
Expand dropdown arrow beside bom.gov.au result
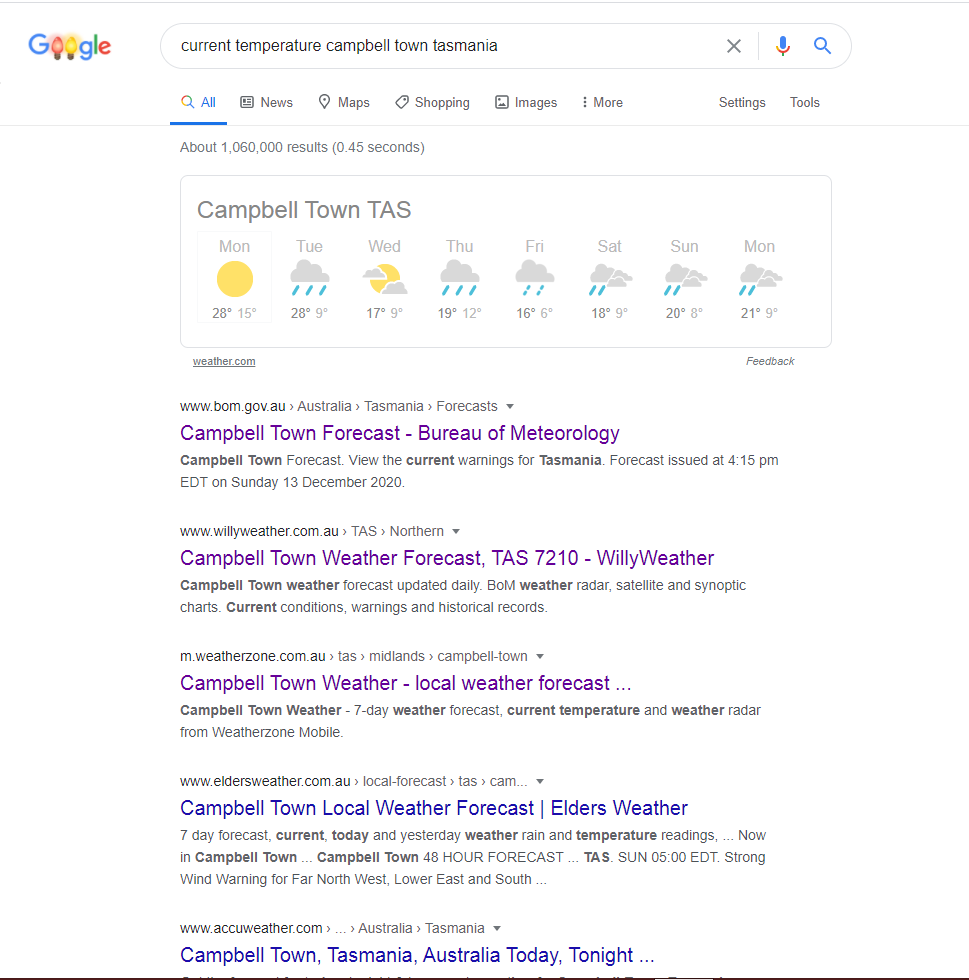pyautogui.click(x=510, y=407)
